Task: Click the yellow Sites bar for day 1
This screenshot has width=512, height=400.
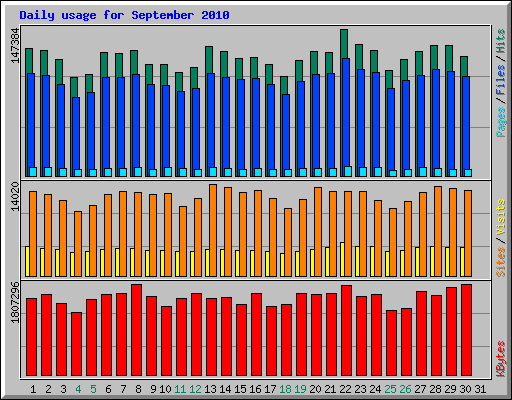Action: (x=27, y=261)
